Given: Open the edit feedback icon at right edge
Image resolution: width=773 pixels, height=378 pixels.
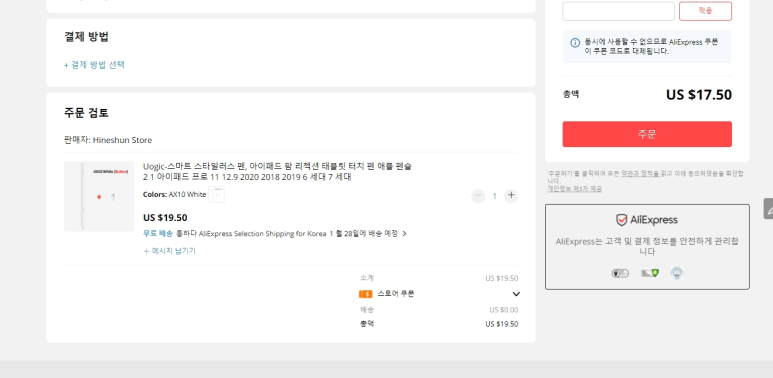Looking at the screenshot, I should pos(768,208).
